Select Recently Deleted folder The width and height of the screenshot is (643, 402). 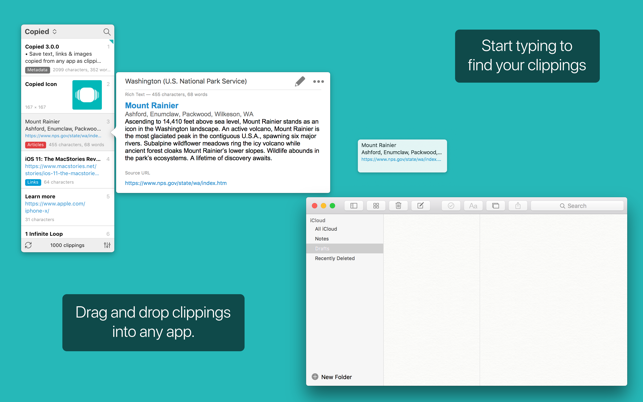344,258
